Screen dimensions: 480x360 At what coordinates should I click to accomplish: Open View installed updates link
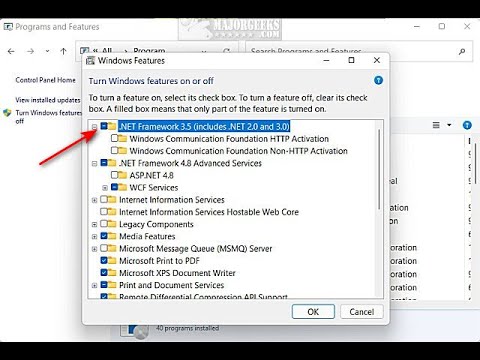click(x=48, y=100)
